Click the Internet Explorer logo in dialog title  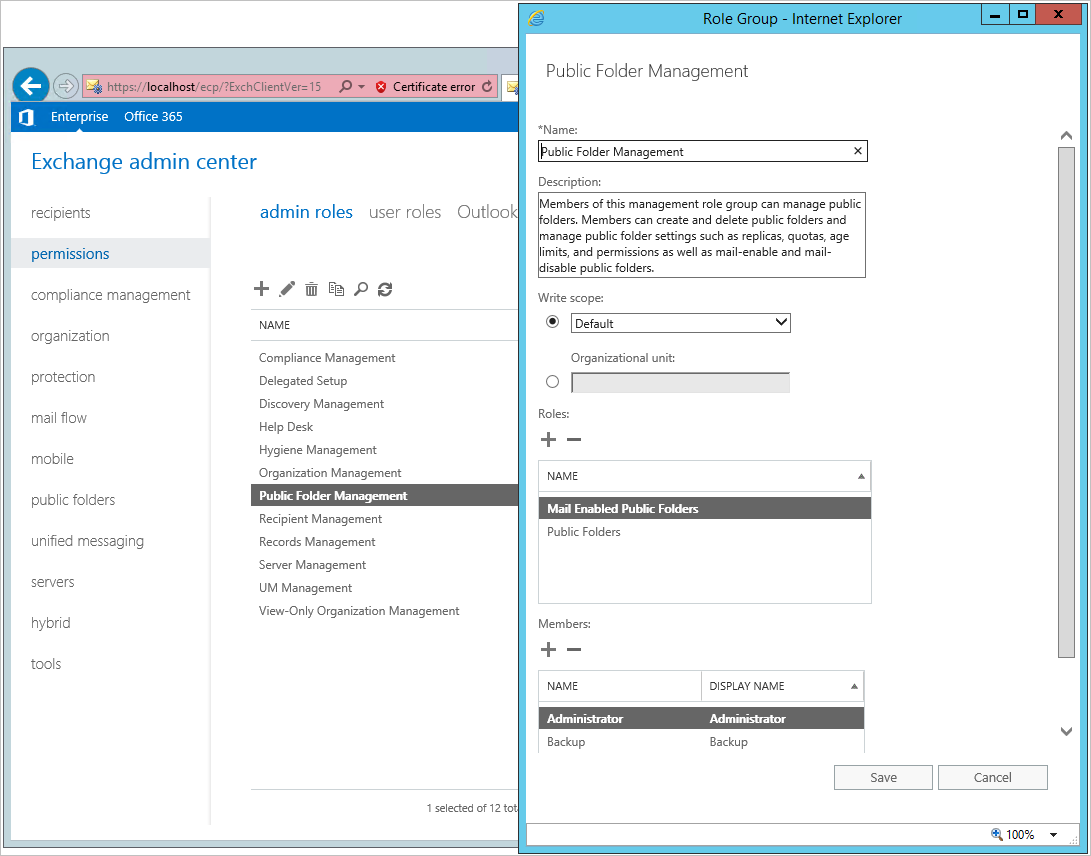[536, 18]
